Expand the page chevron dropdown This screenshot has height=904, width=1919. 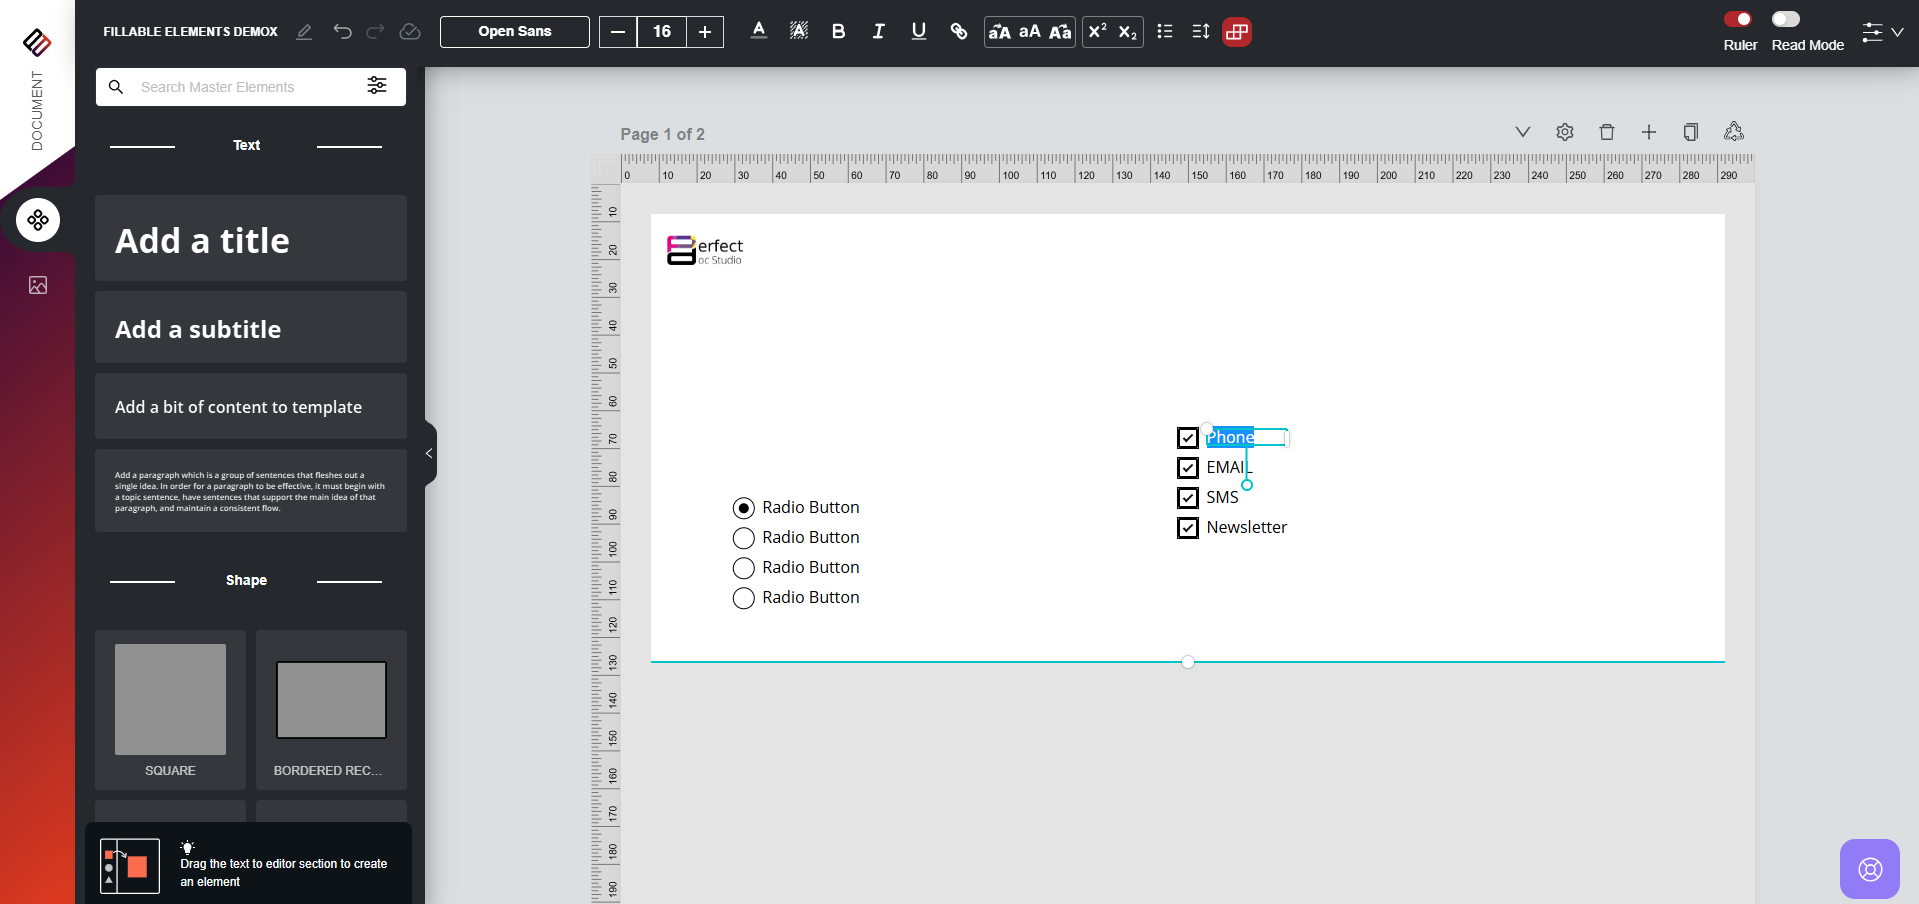point(1522,132)
